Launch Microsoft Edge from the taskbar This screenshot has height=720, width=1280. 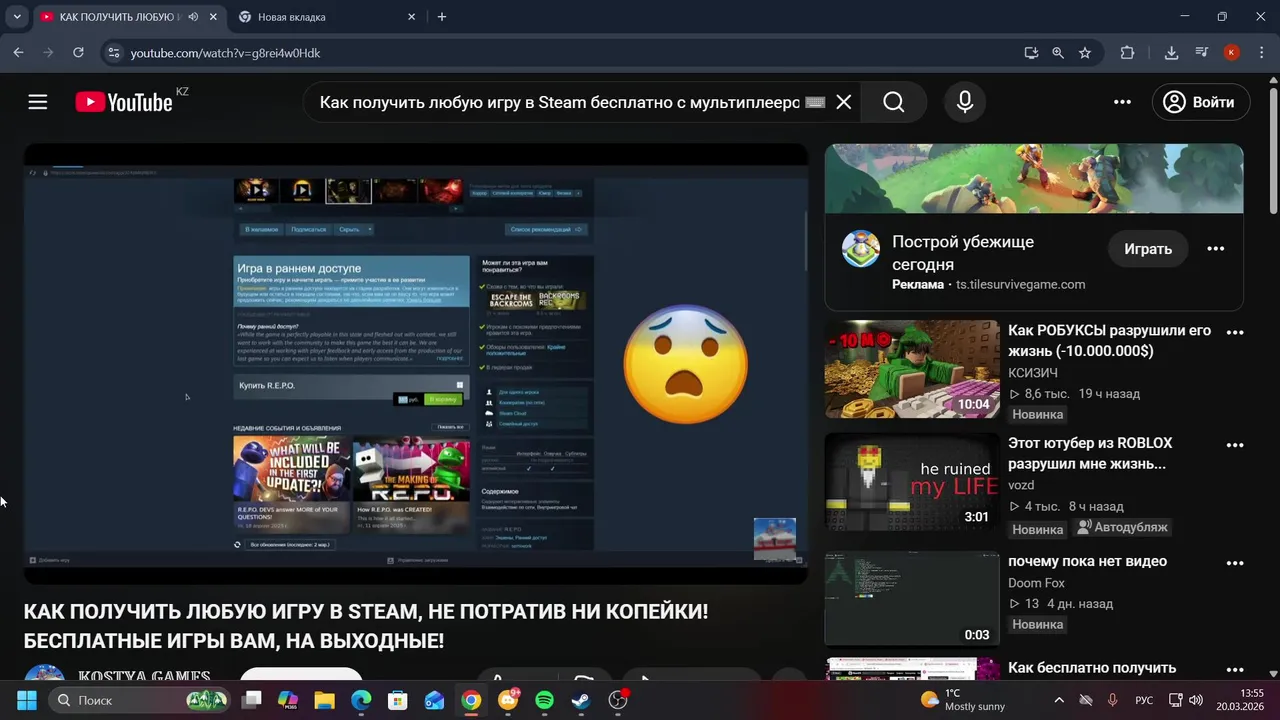click(361, 700)
